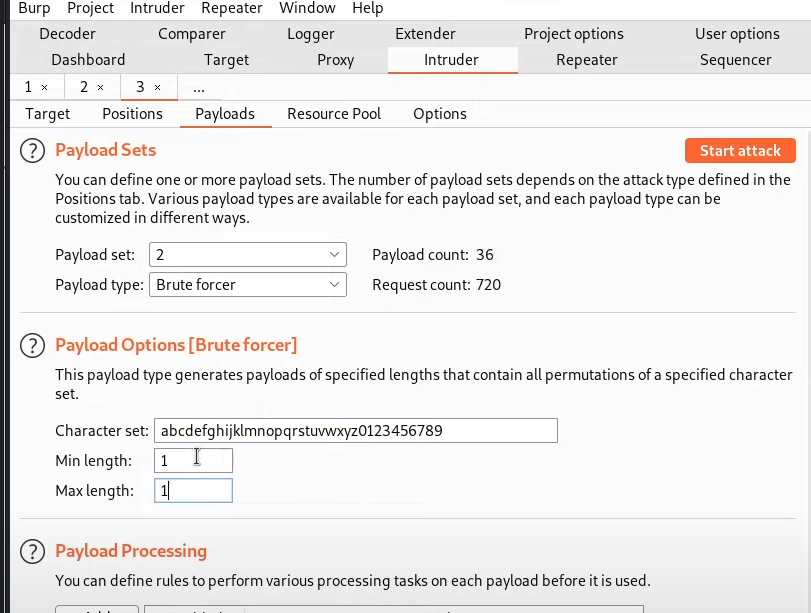Close Intruder attack tab 1
The width and height of the screenshot is (811, 613).
click(44, 87)
